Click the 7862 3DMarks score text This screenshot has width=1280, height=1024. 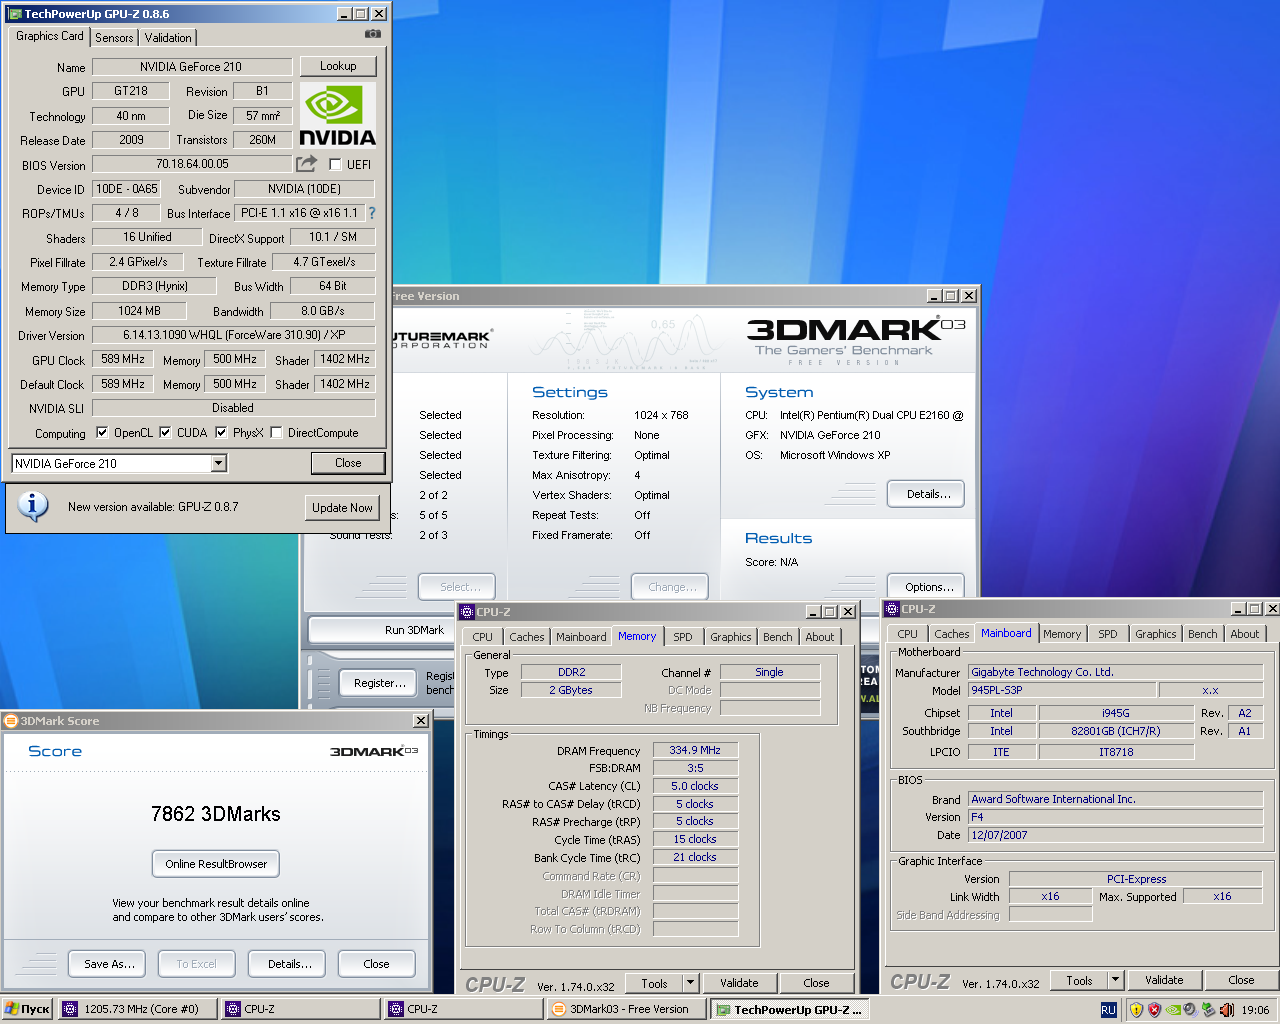(216, 814)
